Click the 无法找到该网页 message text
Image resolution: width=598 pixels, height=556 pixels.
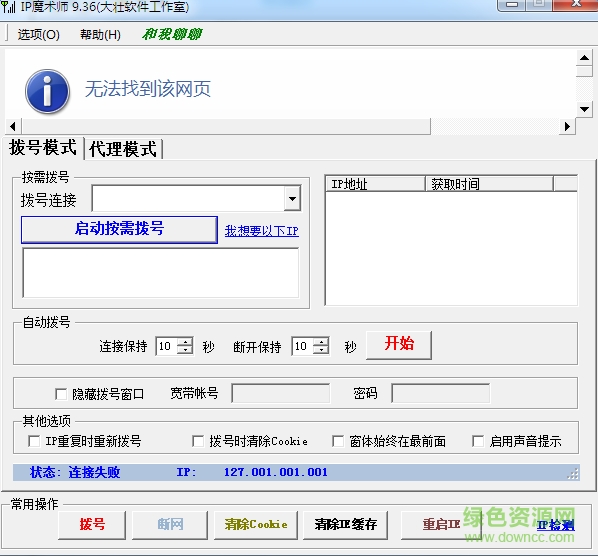(x=148, y=89)
